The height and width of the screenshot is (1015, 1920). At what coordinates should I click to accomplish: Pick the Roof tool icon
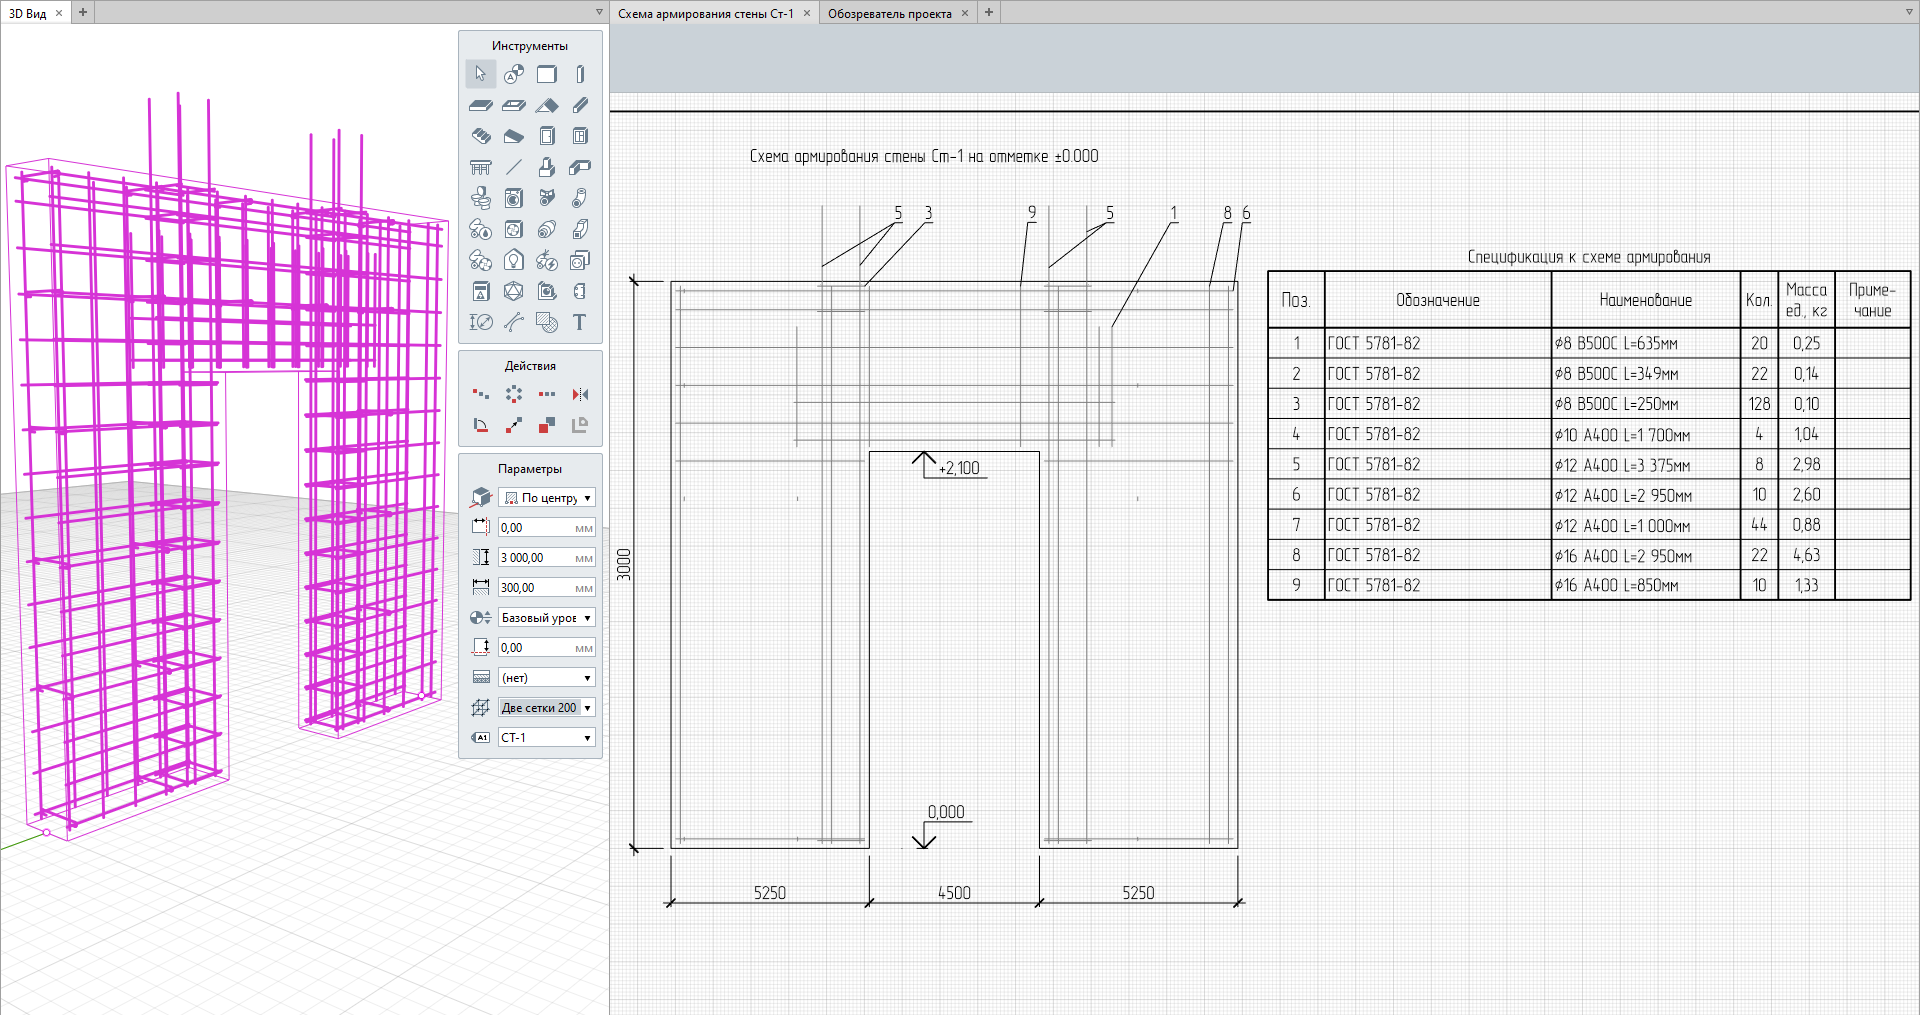[x=547, y=105]
